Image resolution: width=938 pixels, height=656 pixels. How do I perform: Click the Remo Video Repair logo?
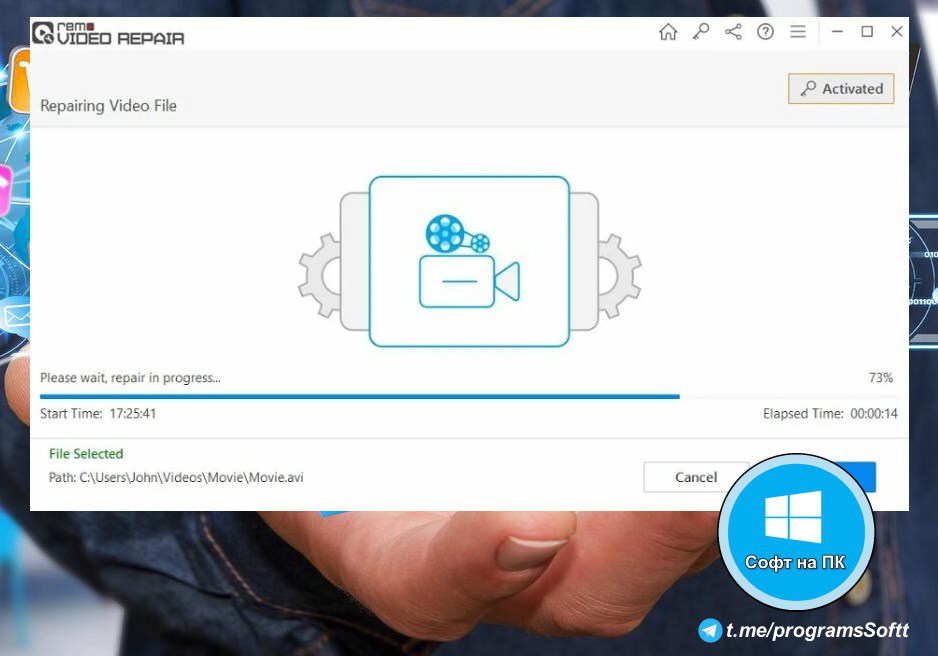(x=108, y=32)
